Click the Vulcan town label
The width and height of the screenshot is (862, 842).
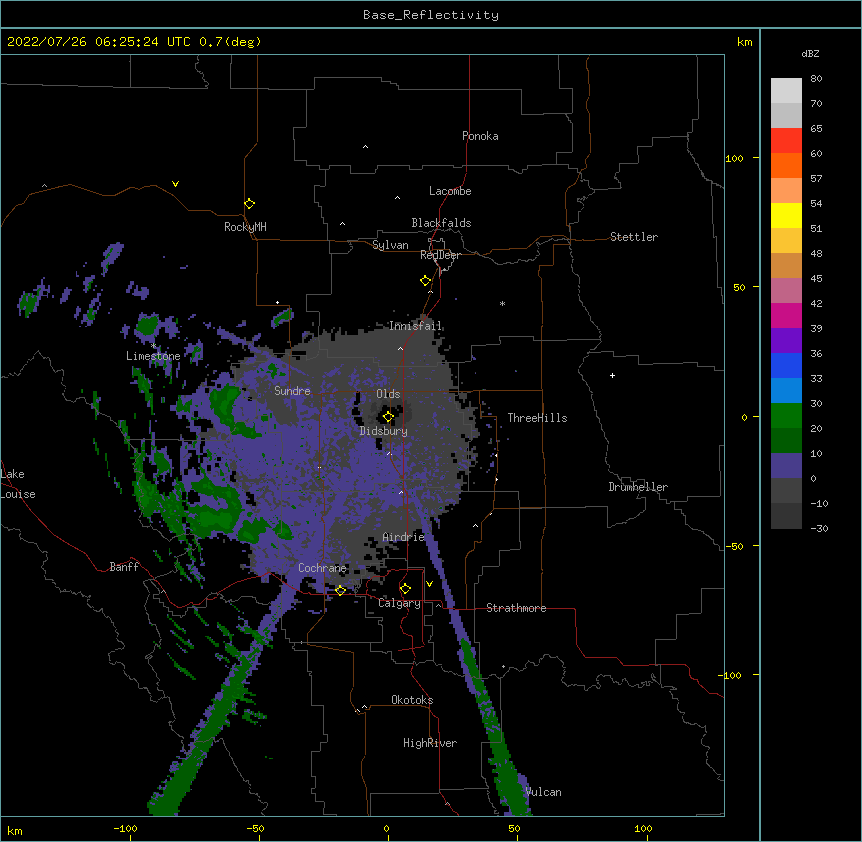[x=544, y=792]
